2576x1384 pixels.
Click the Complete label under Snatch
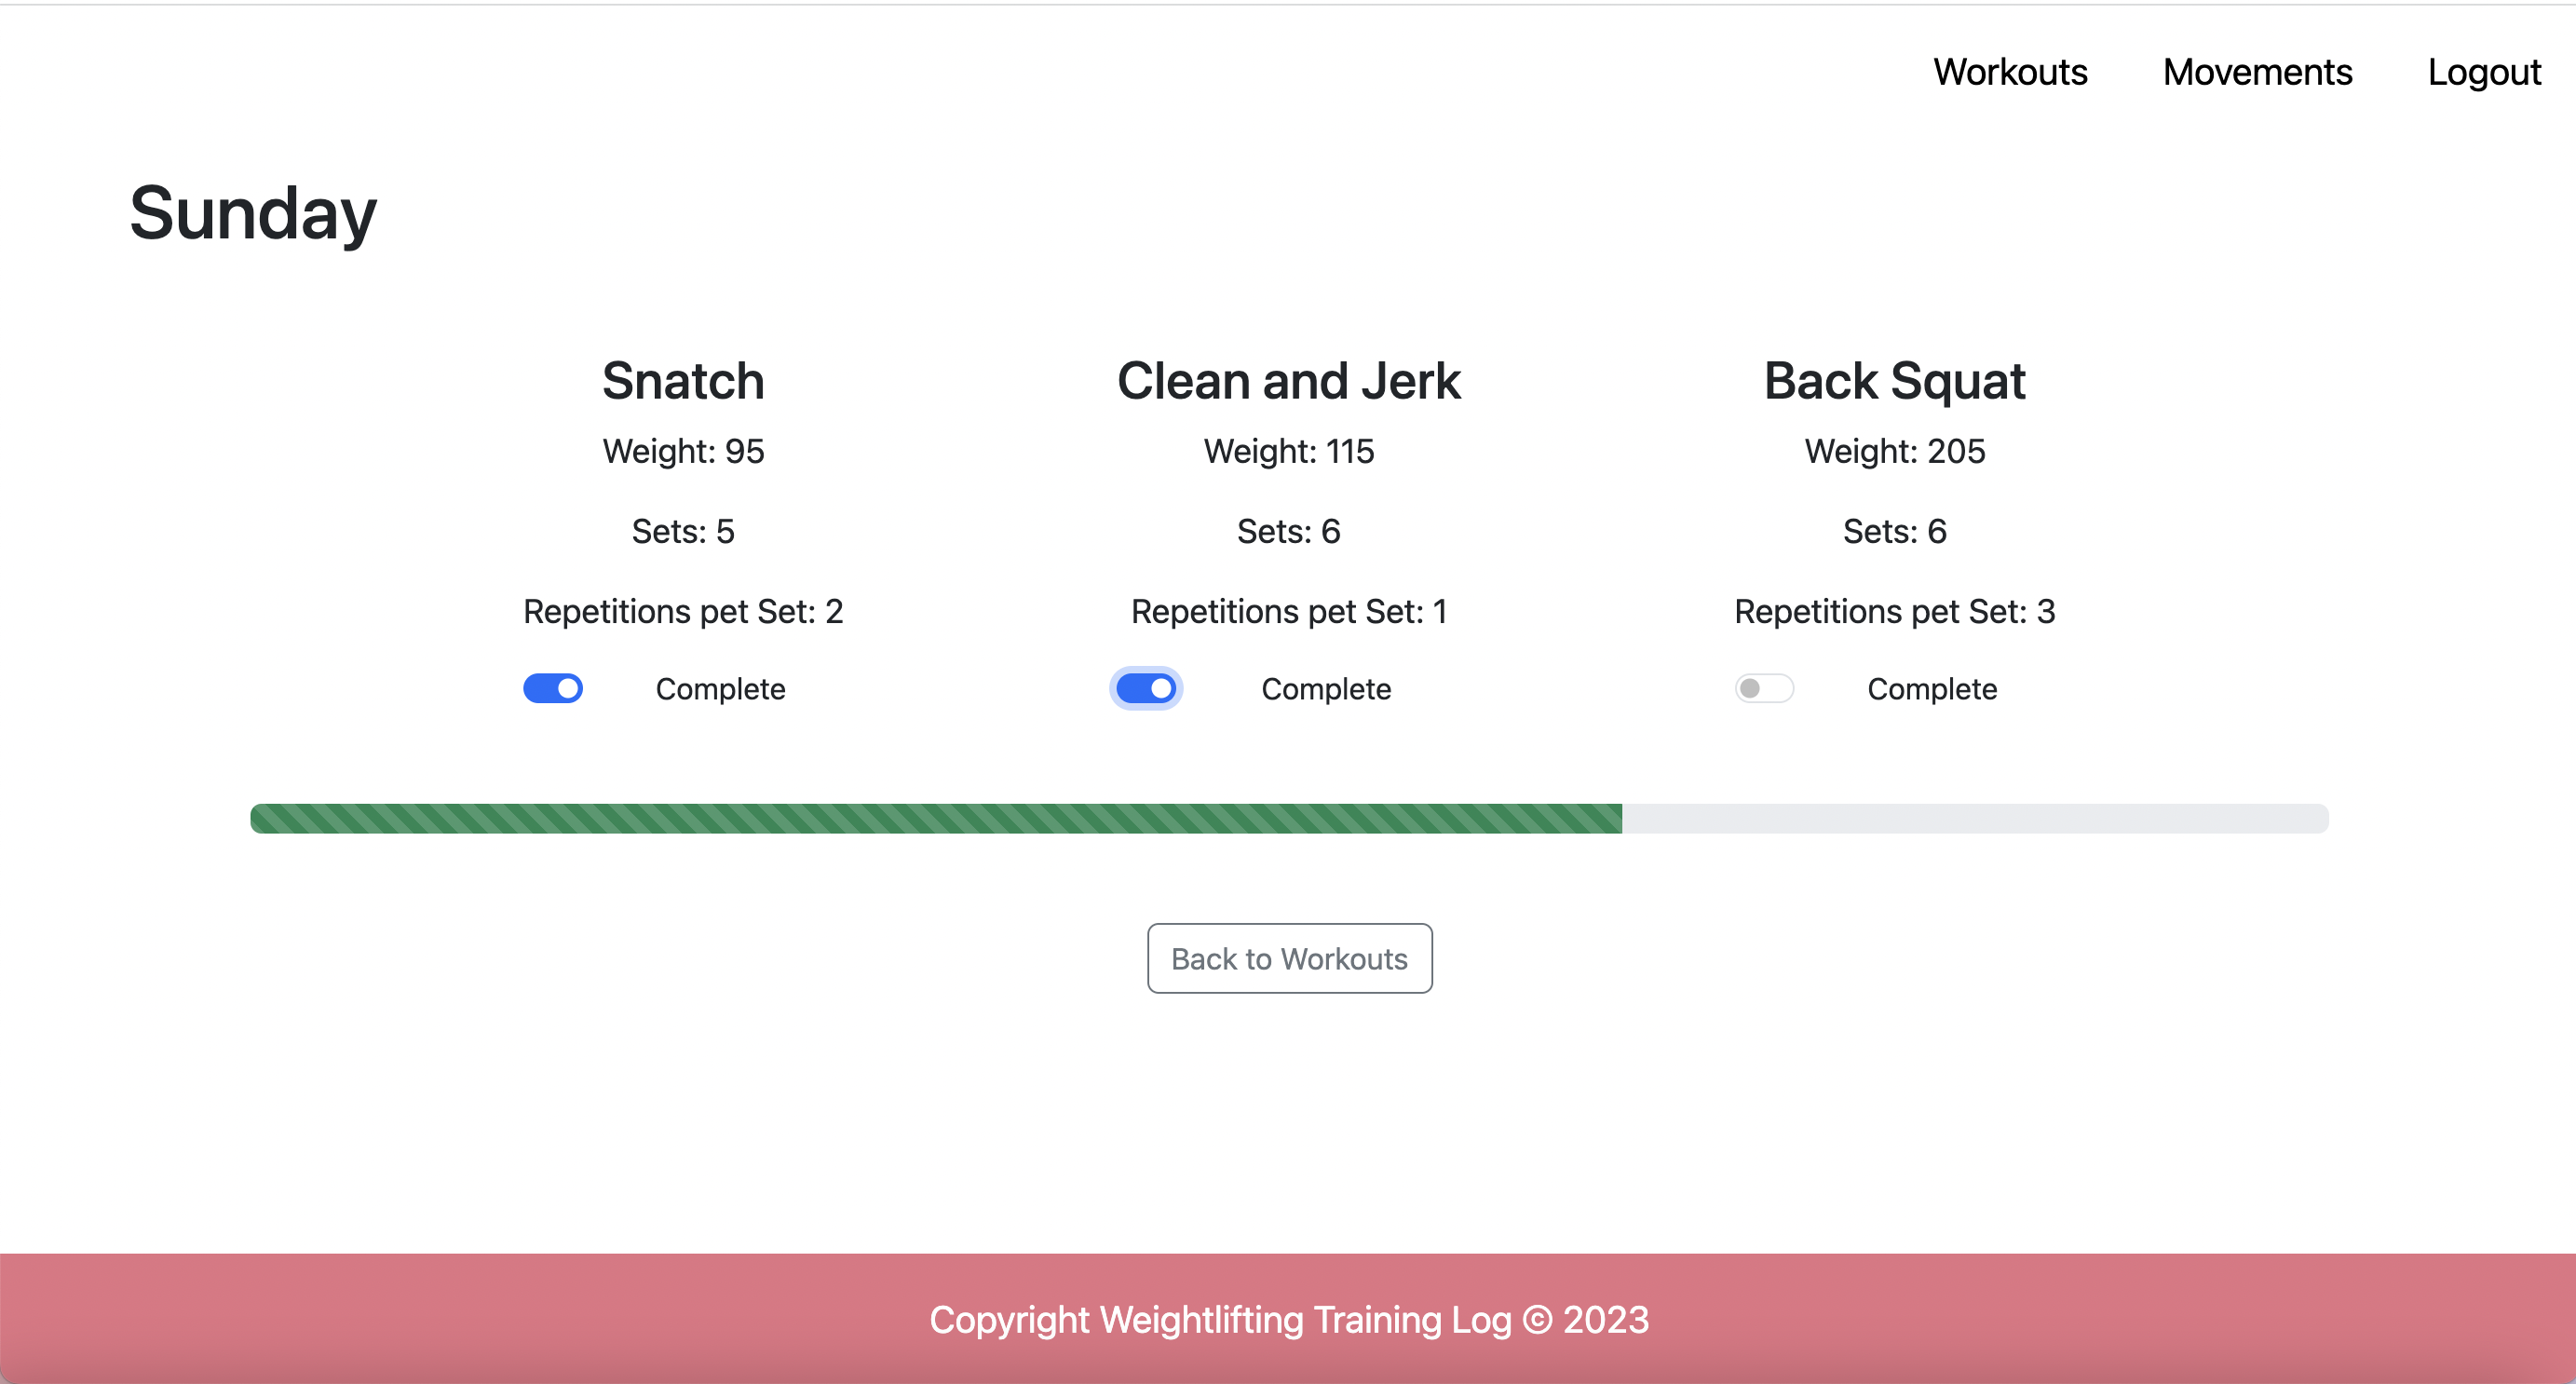[720, 689]
